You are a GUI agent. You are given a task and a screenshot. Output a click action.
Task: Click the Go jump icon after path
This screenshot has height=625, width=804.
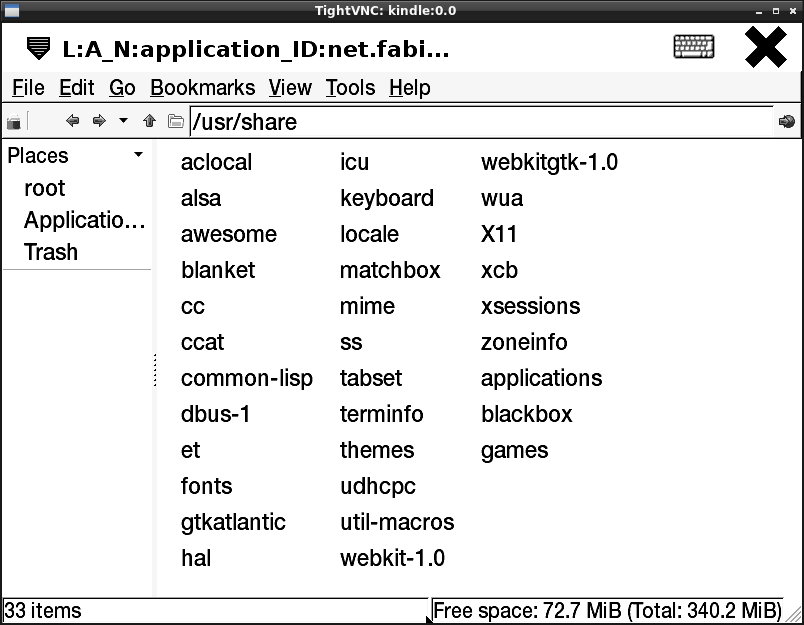click(787, 122)
